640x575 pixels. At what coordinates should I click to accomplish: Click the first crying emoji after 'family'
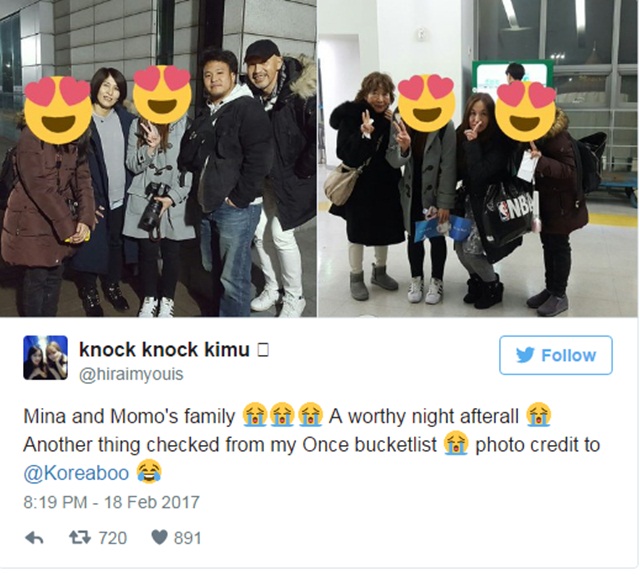pyautogui.click(x=255, y=415)
